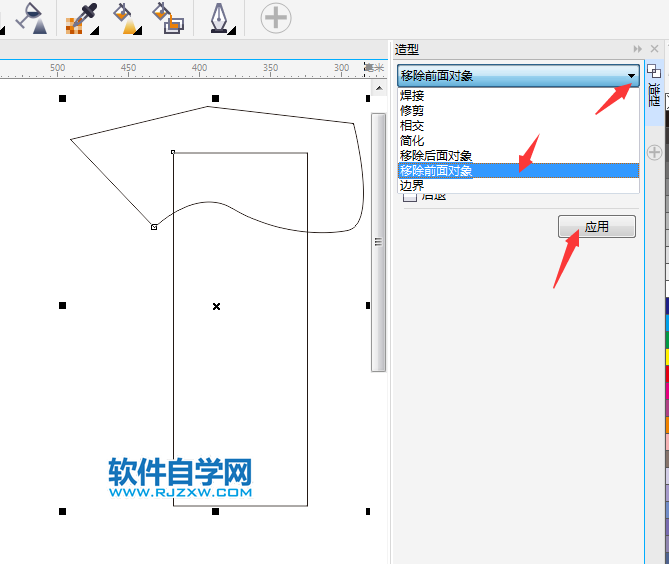Click the selection center X marker
This screenshot has width=669, height=564.
tap(216, 306)
